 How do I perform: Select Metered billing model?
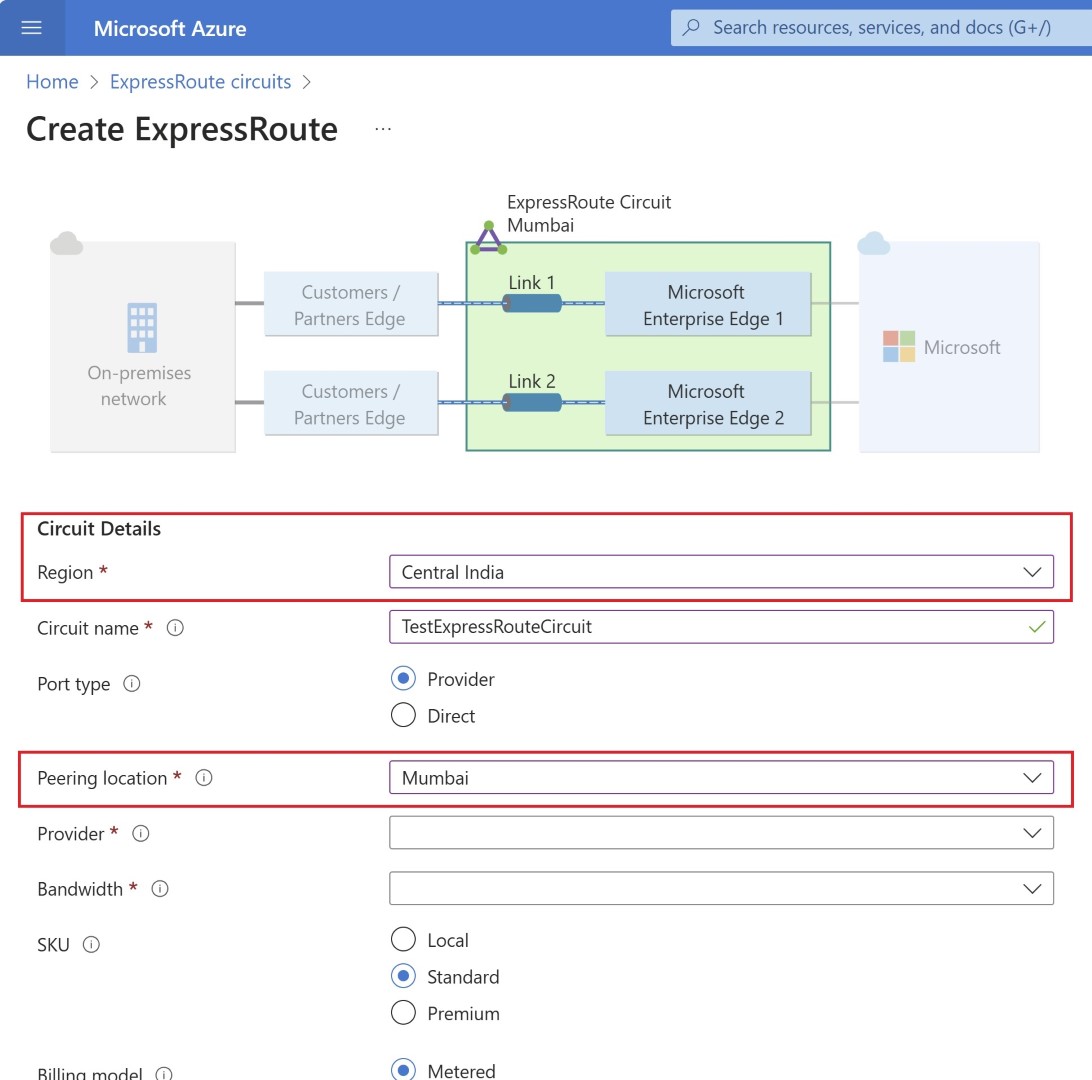(403, 1070)
